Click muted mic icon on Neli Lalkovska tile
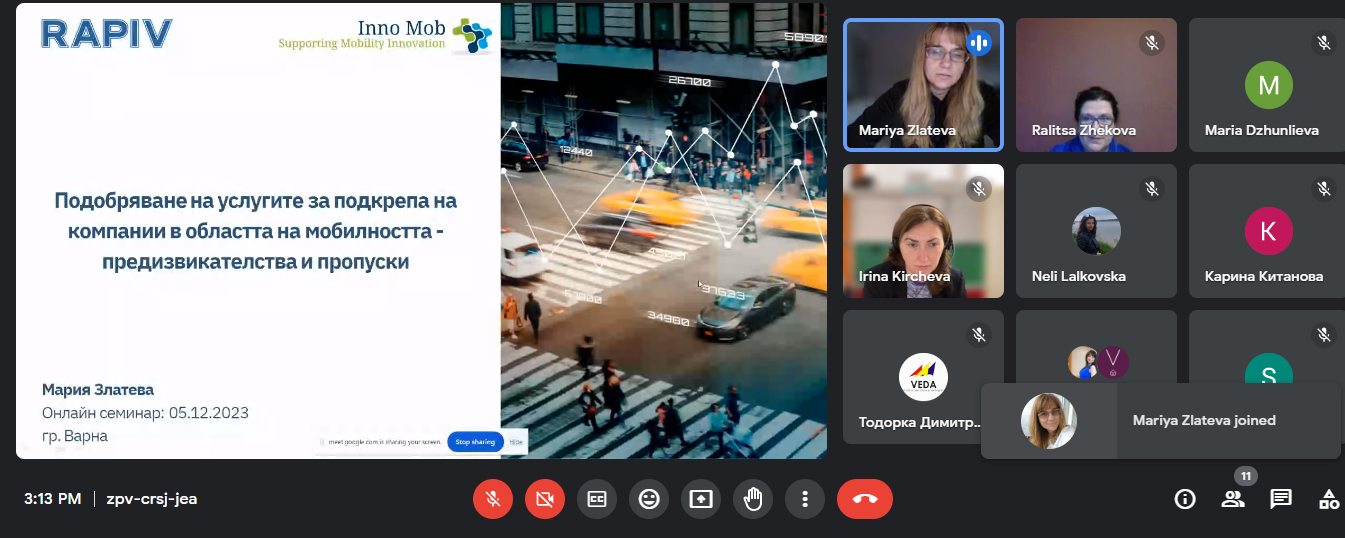 click(1151, 189)
